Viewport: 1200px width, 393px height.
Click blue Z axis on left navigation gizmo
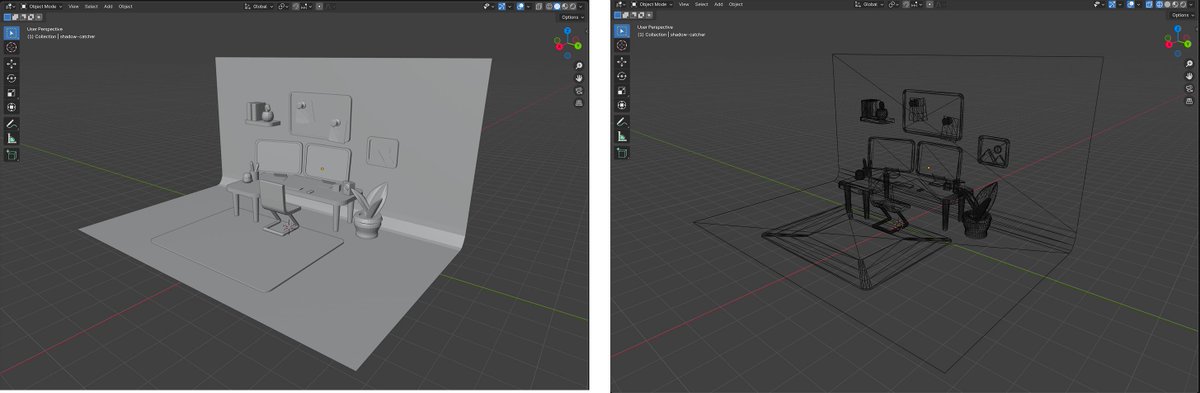567,31
